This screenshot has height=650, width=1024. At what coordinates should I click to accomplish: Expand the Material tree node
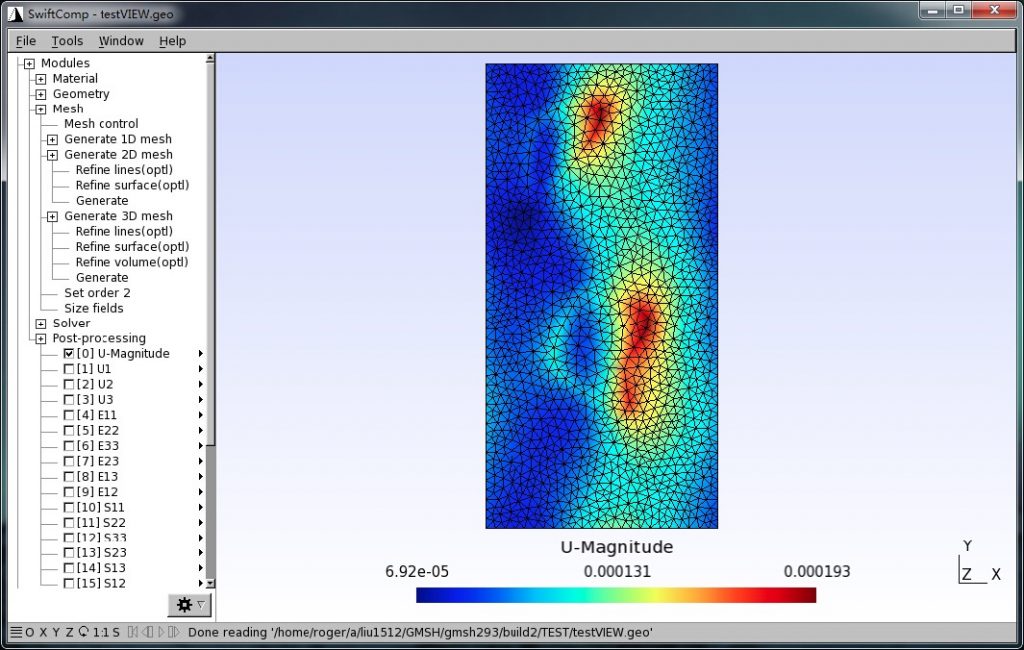39,78
